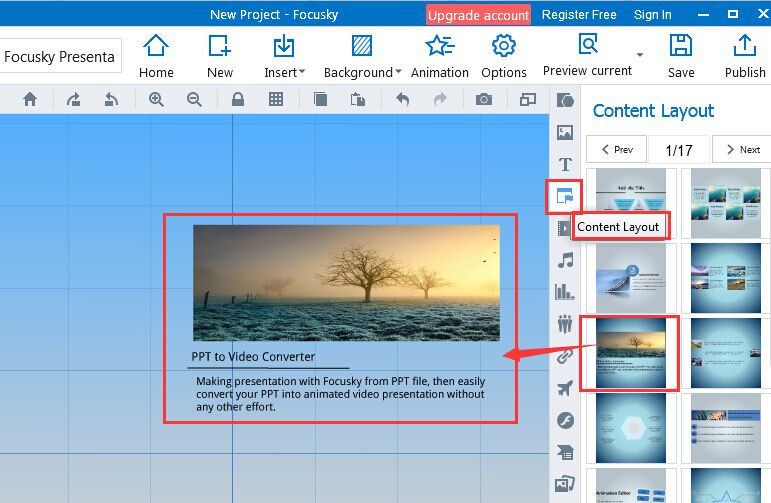Open the slideshow gallery sidebar tool
Screen dimensions: 771x503
click(x=565, y=484)
